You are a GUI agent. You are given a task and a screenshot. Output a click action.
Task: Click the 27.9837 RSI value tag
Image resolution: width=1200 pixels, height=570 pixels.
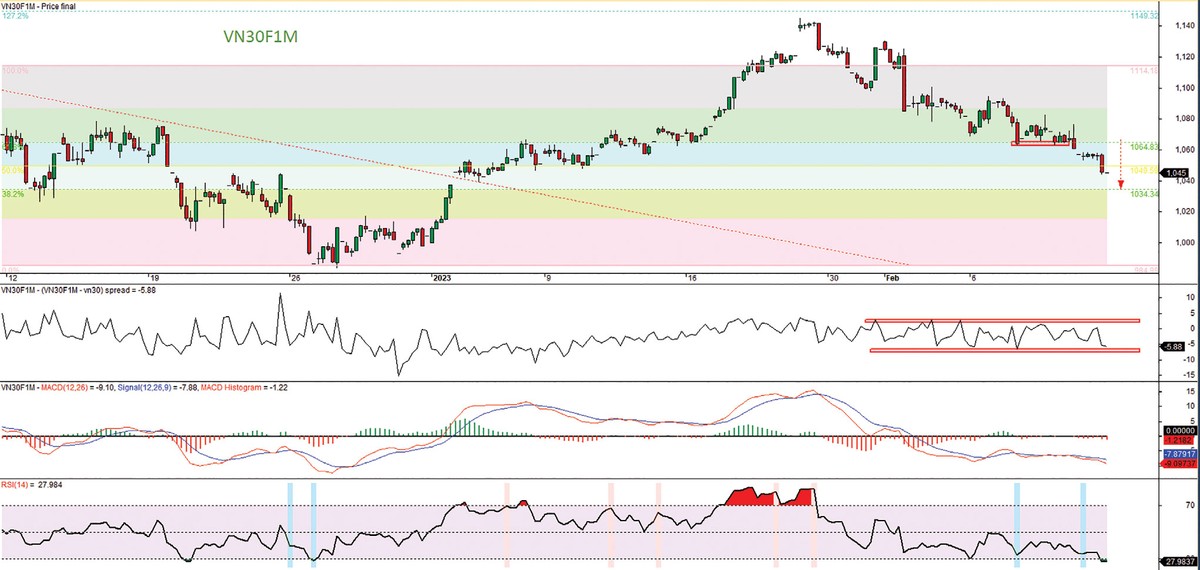click(x=1177, y=562)
